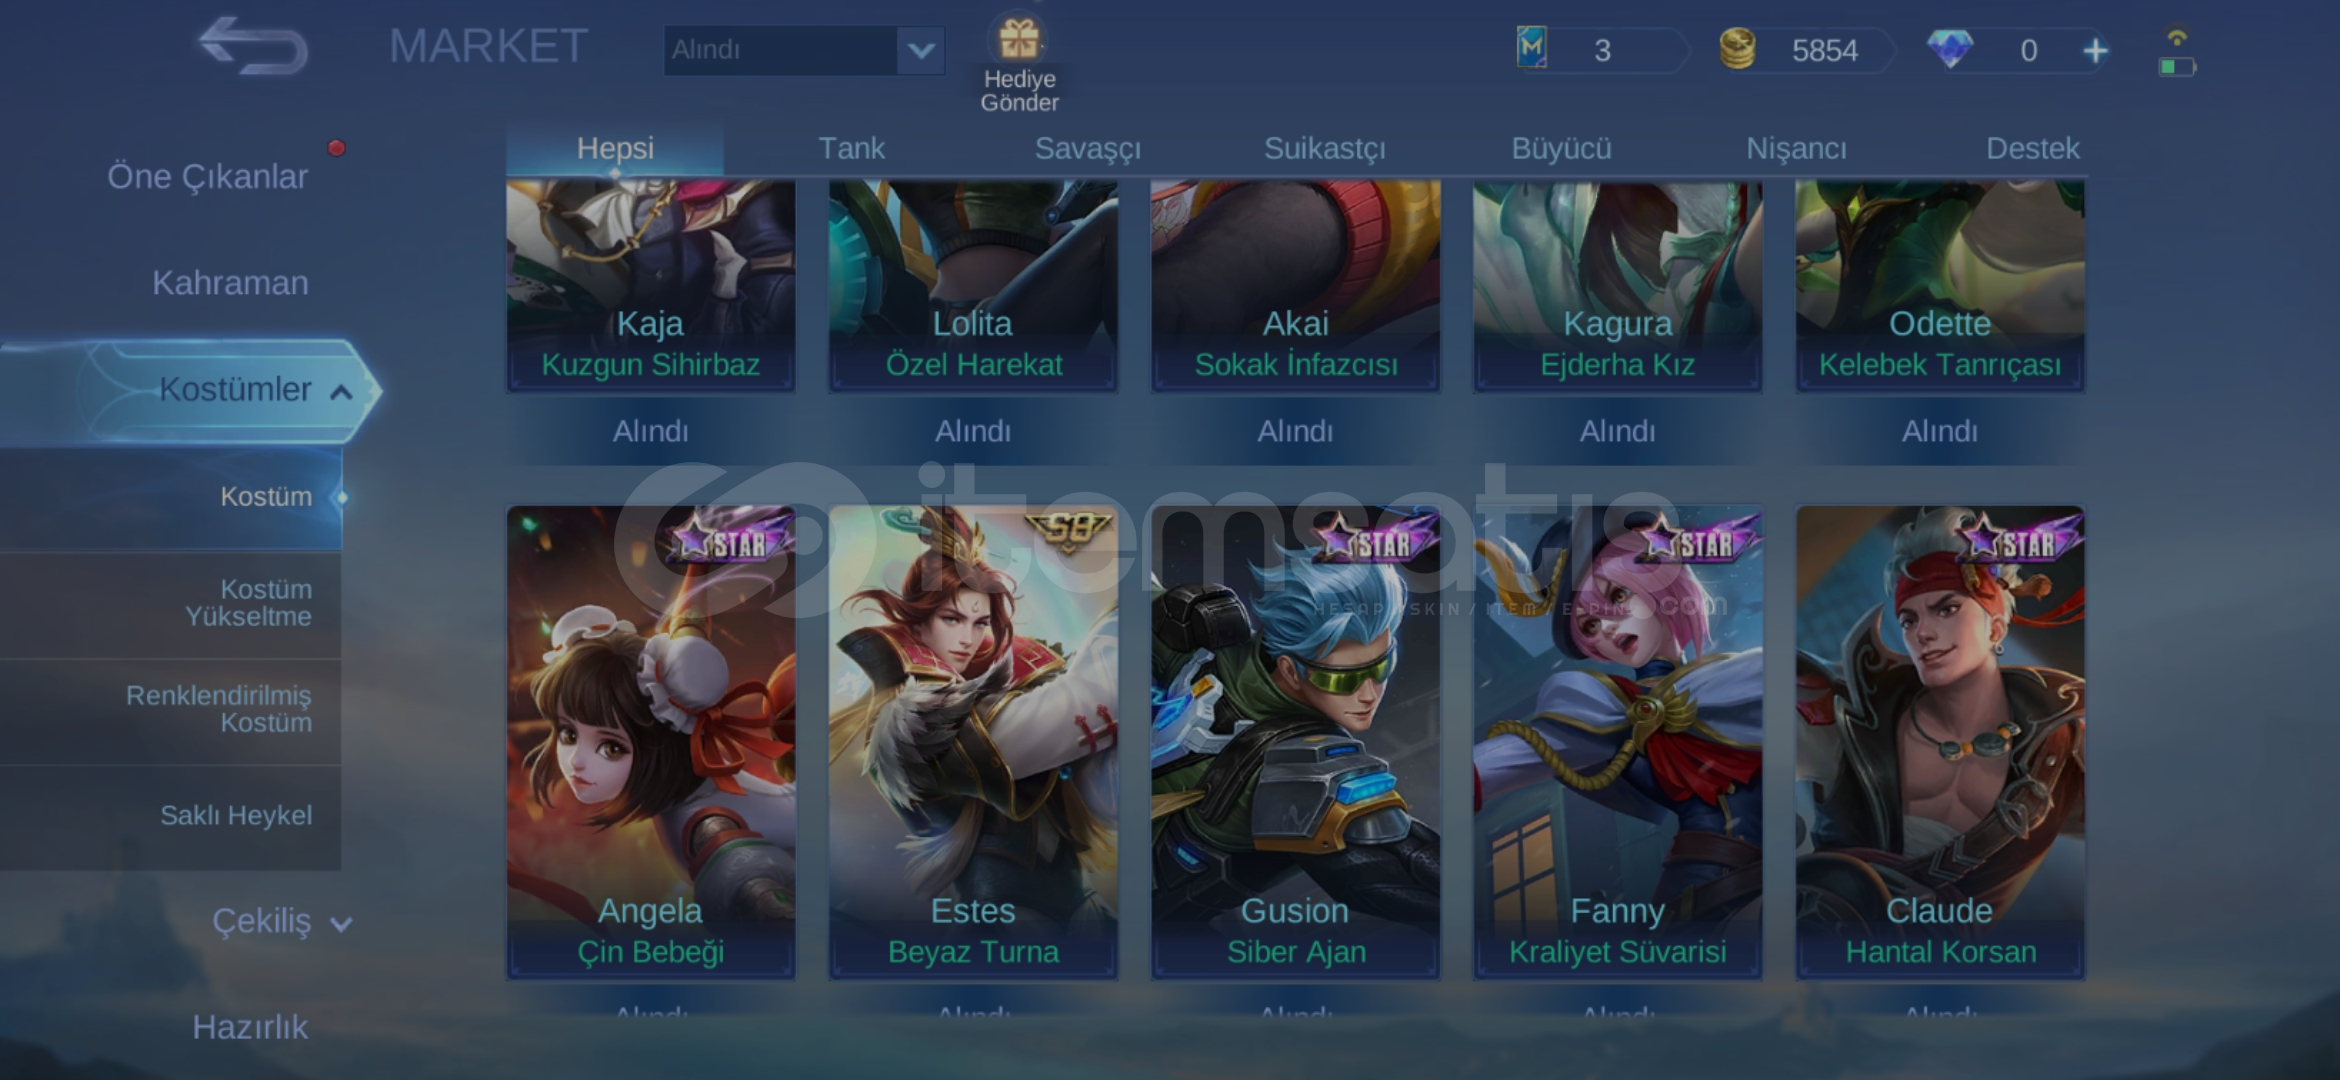Viewport: 2340px width, 1080px height.
Task: Select the Suikastçı tab
Action: pyautogui.click(x=1324, y=149)
